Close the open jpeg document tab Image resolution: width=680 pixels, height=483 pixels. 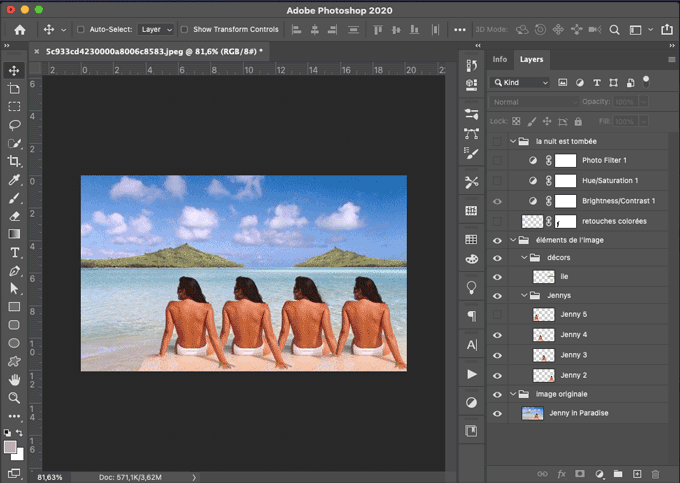[x=37, y=51]
